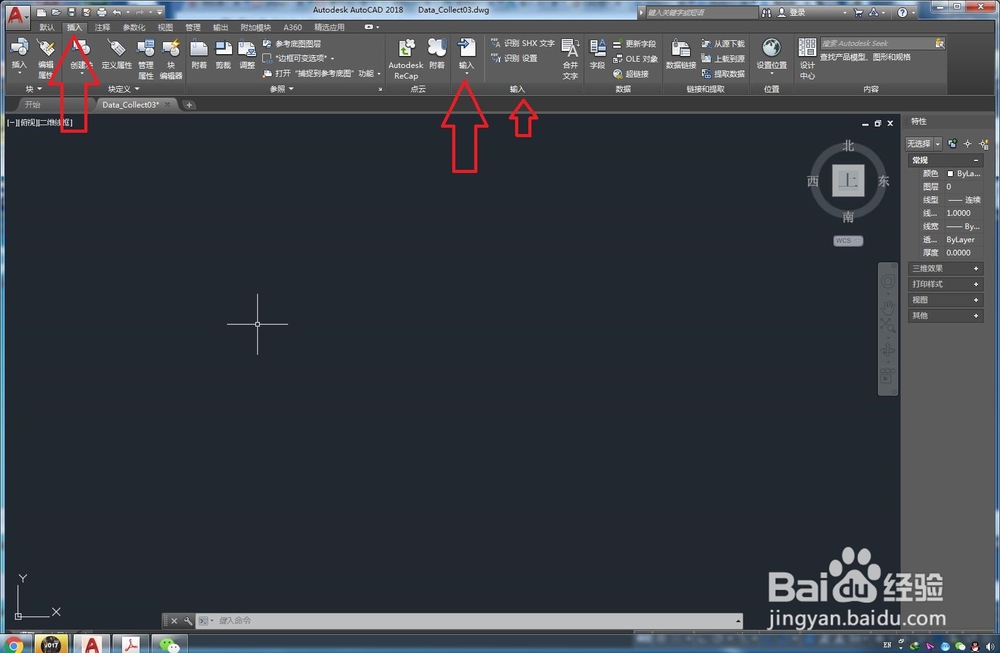
Task: Add a new drawing tab with plus button
Action: point(189,105)
